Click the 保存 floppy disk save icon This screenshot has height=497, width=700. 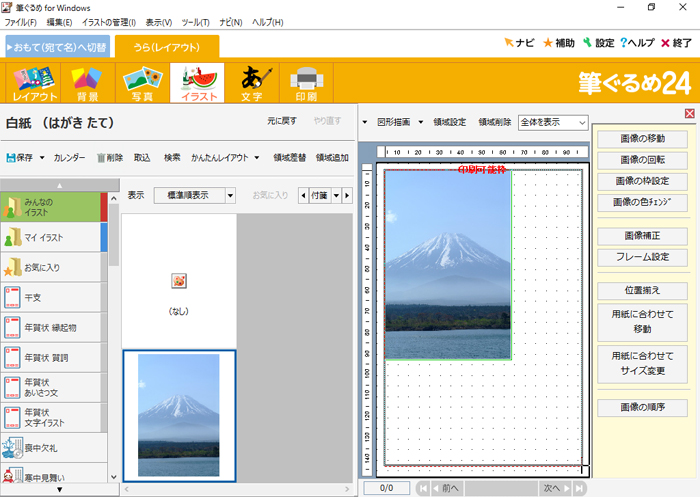13,158
